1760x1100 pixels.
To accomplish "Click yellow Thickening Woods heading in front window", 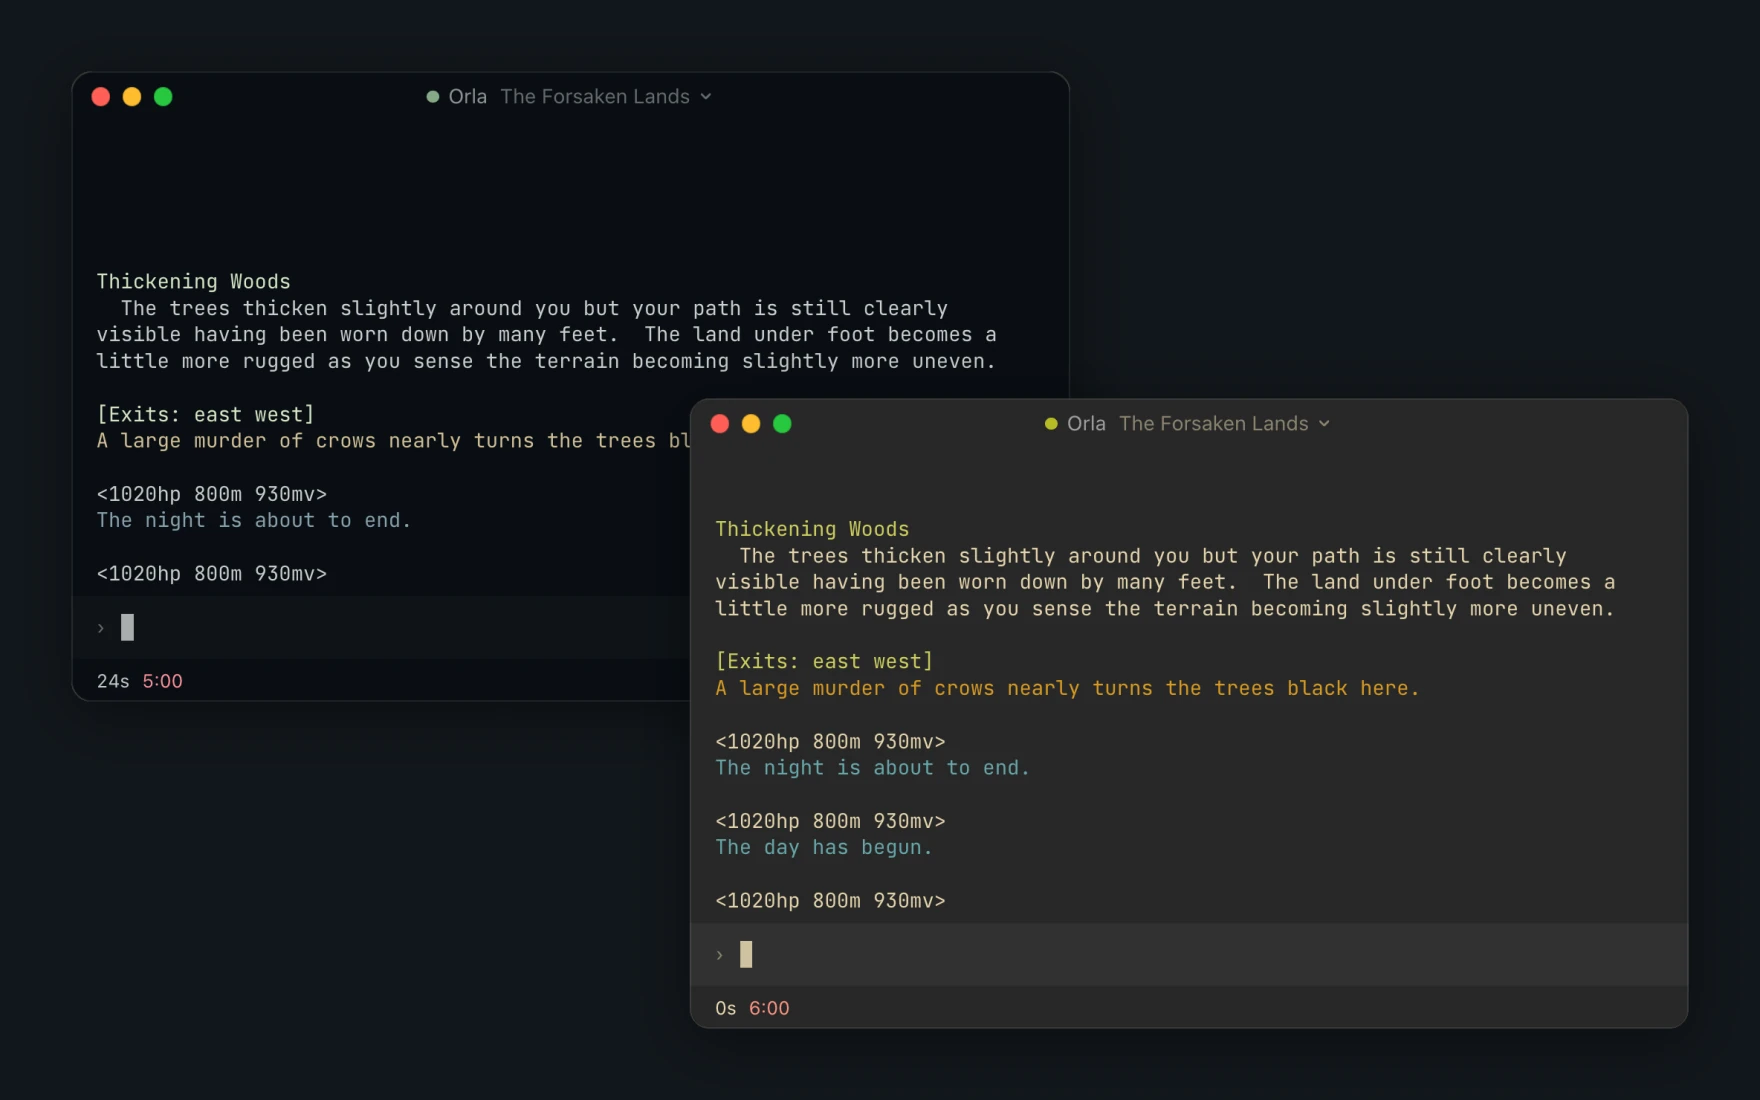I will pos(812,529).
